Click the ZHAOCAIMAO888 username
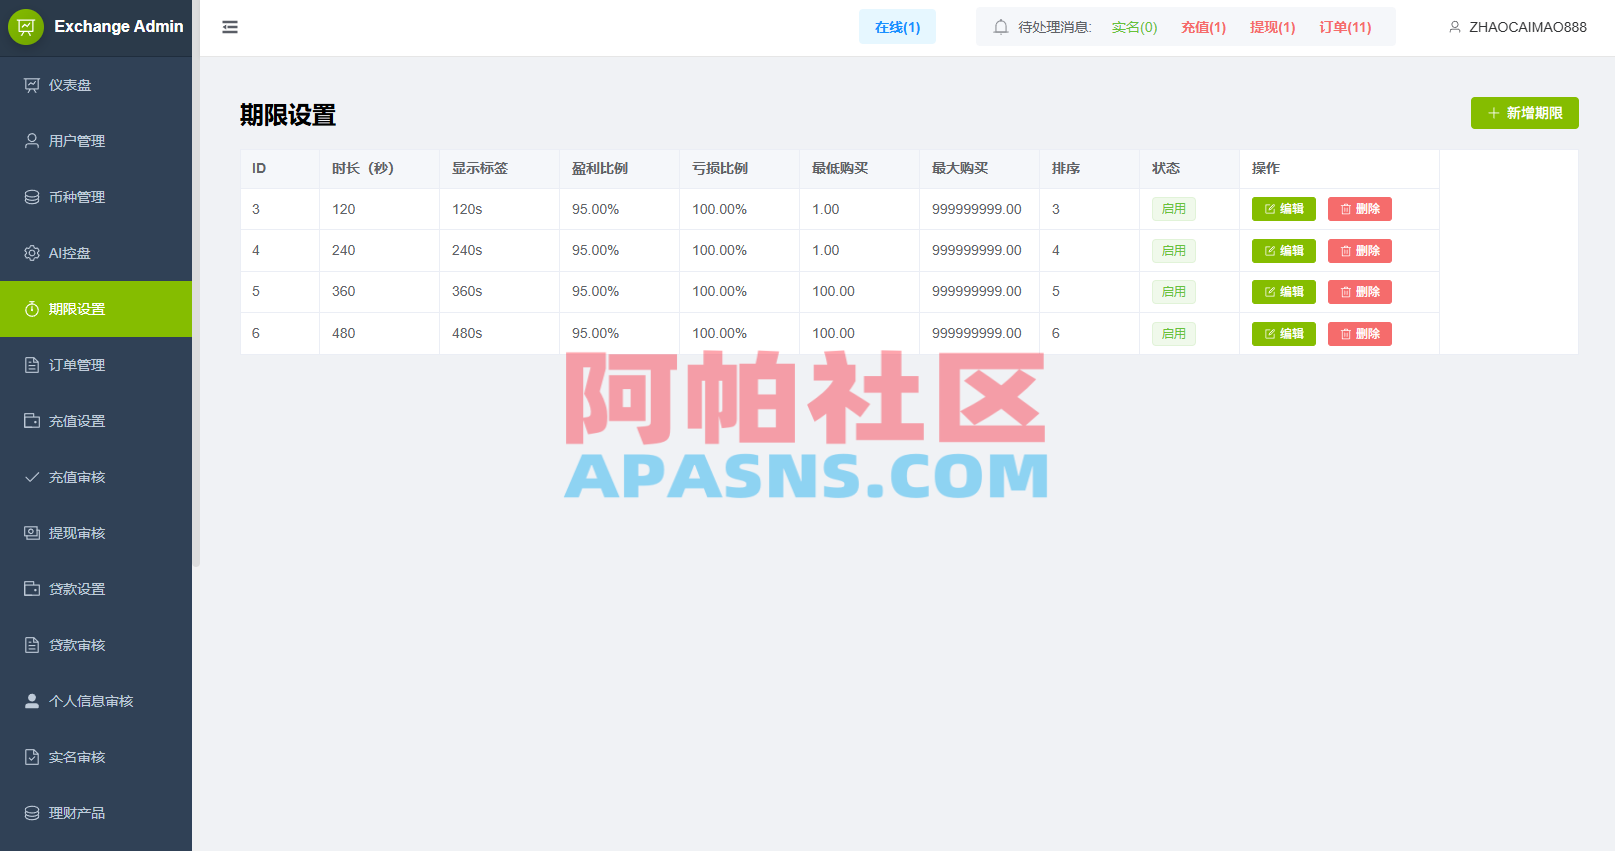 (x=1527, y=27)
